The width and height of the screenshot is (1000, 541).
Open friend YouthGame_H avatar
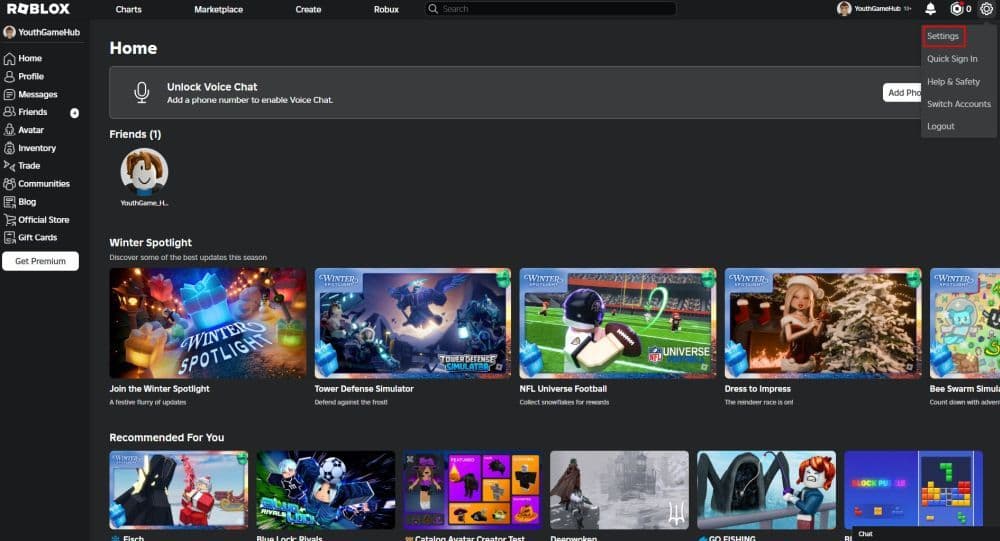click(x=144, y=172)
